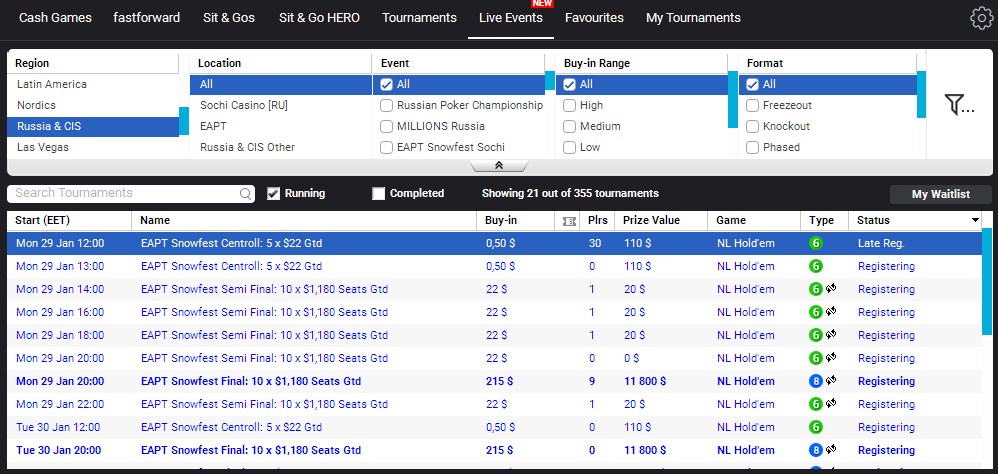Select the Las Vegas region
The height and width of the screenshot is (474, 998).
93,147
